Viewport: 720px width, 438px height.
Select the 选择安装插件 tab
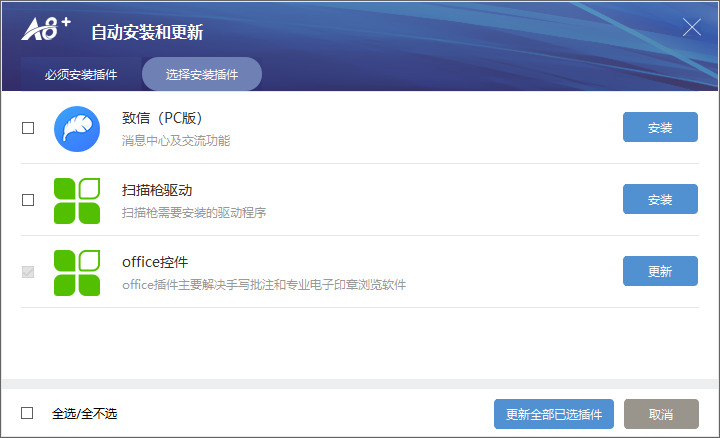pos(202,74)
